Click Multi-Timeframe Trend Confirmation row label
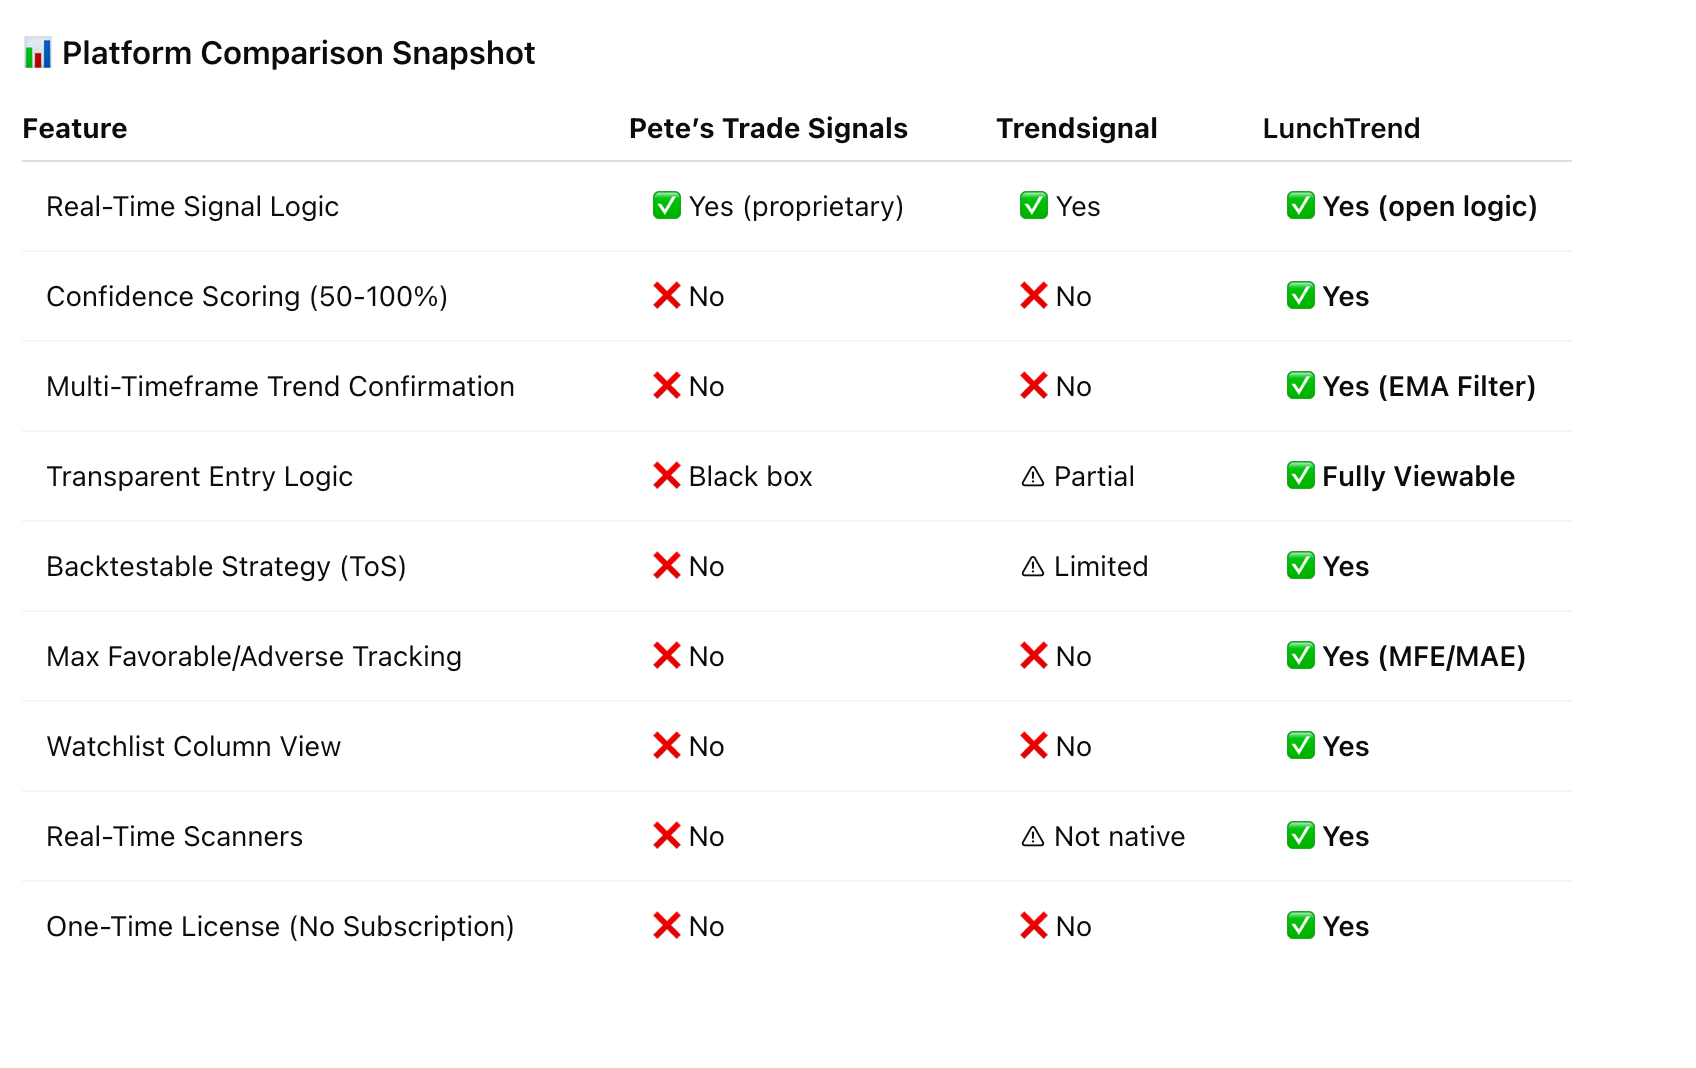The width and height of the screenshot is (1696, 1068). coord(281,386)
